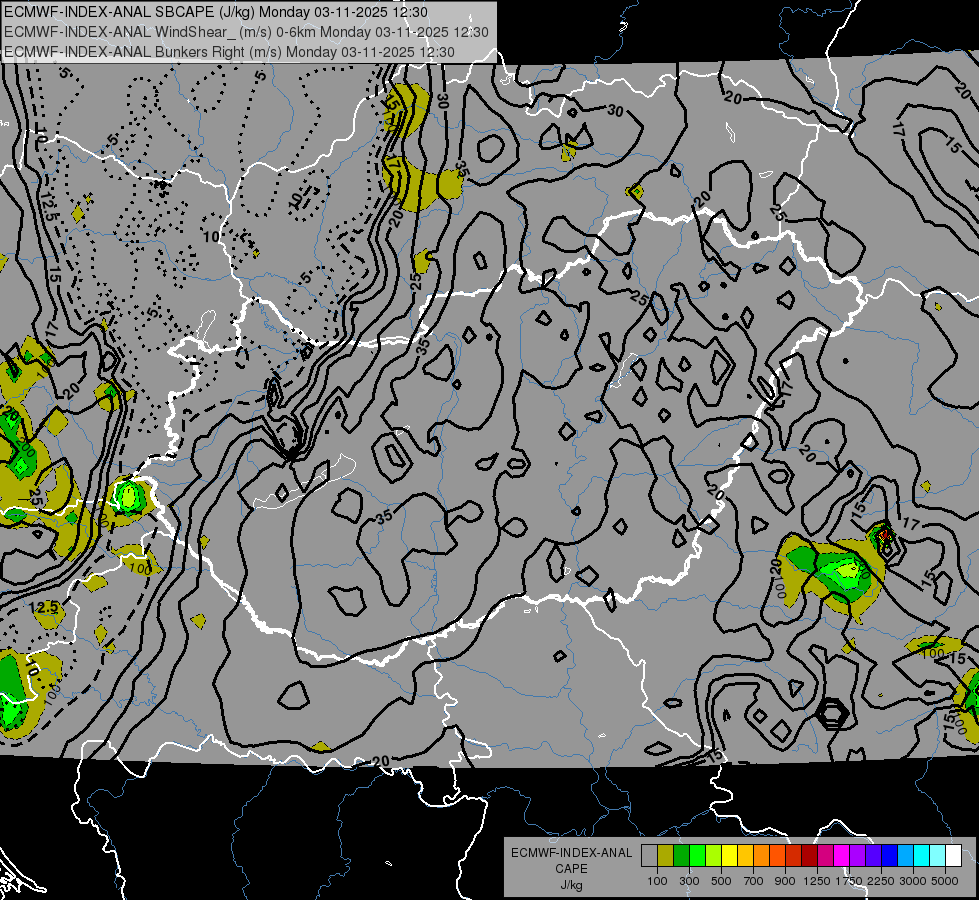The width and height of the screenshot is (979, 900).
Task: Select the dark red legend swatch
Action: (809, 856)
